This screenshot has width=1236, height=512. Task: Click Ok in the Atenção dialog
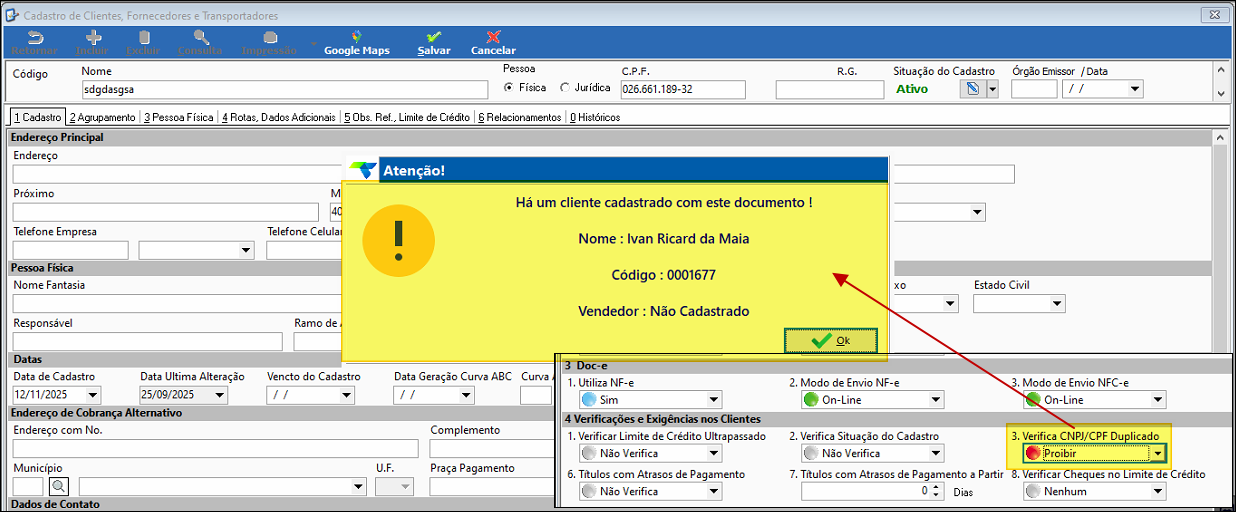(x=831, y=341)
